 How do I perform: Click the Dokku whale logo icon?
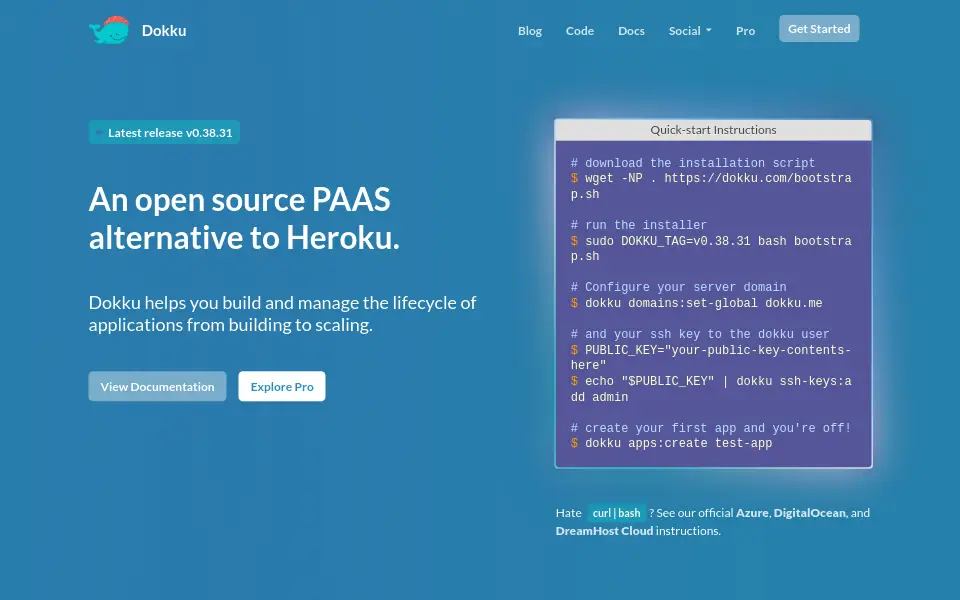110,30
